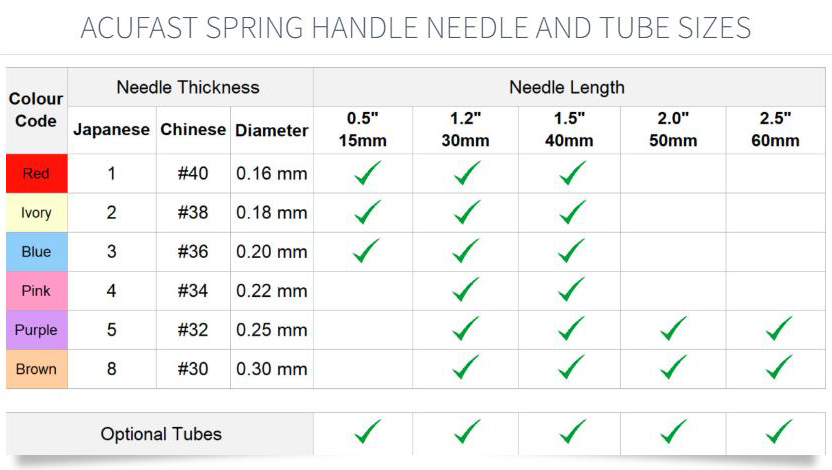Select the Red colour code swatch

click(37, 173)
